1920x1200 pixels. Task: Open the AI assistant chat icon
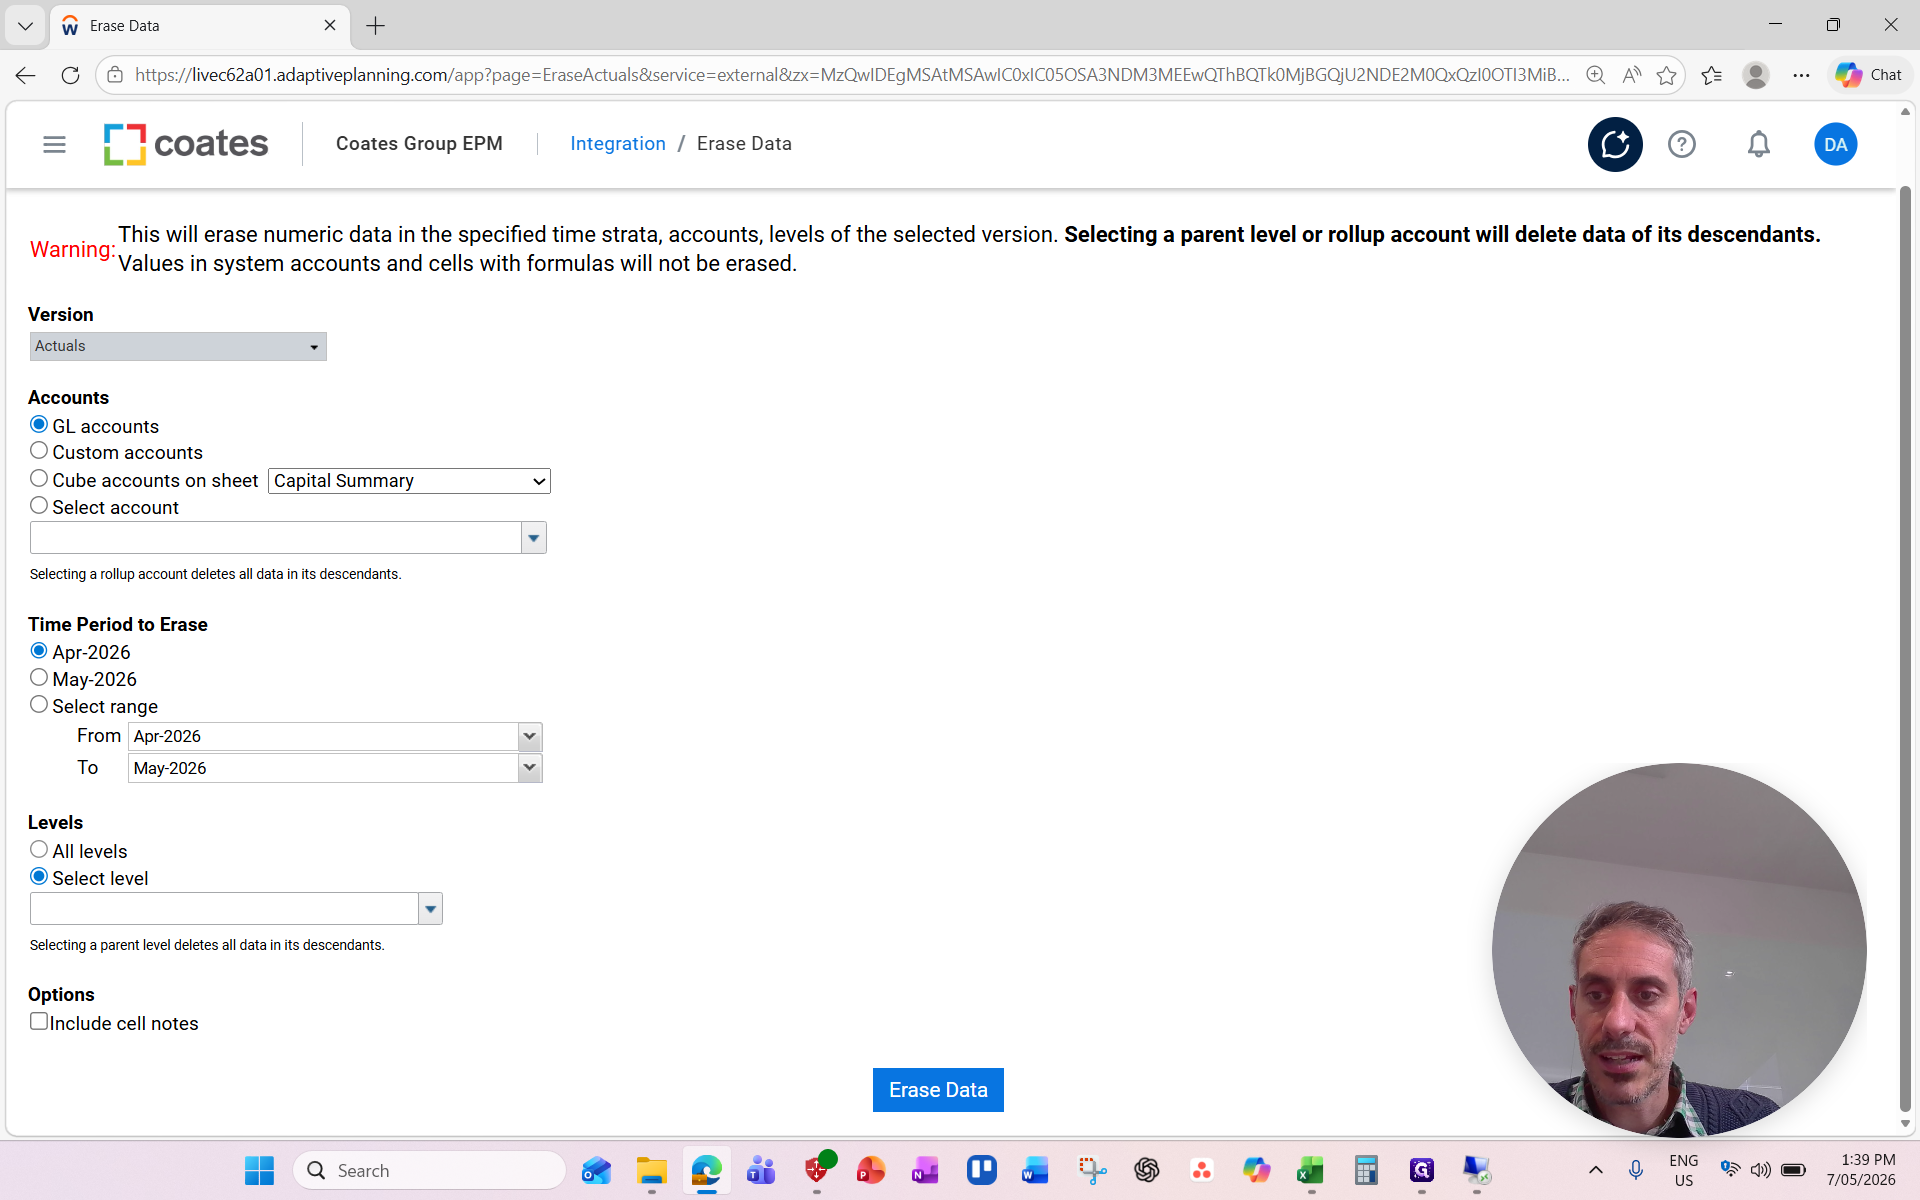(1615, 144)
